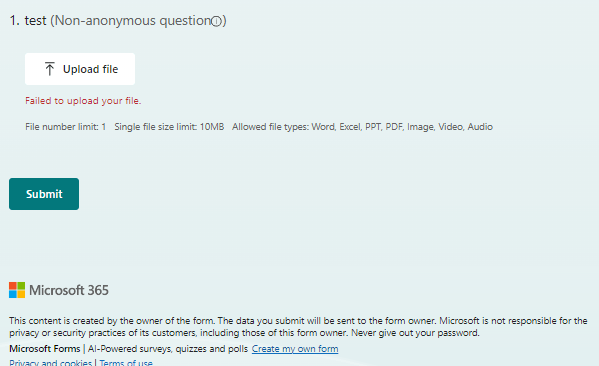Click the upload arrow icon
This screenshot has height=366, width=599.
pyautogui.click(x=49, y=69)
